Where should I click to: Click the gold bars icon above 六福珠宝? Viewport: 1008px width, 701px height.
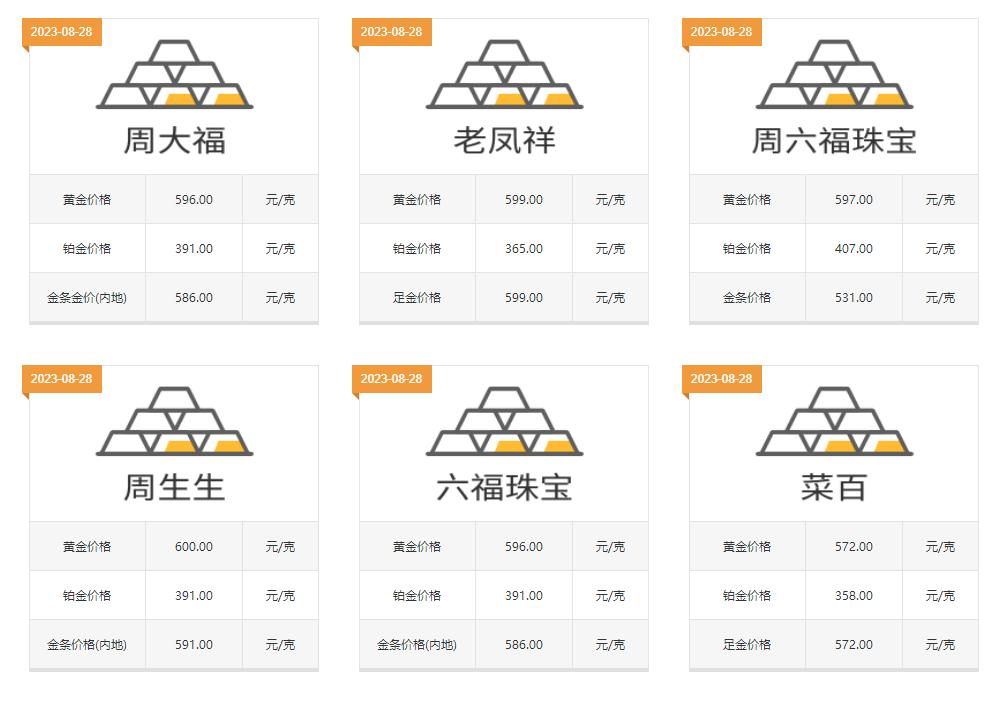coord(504,421)
